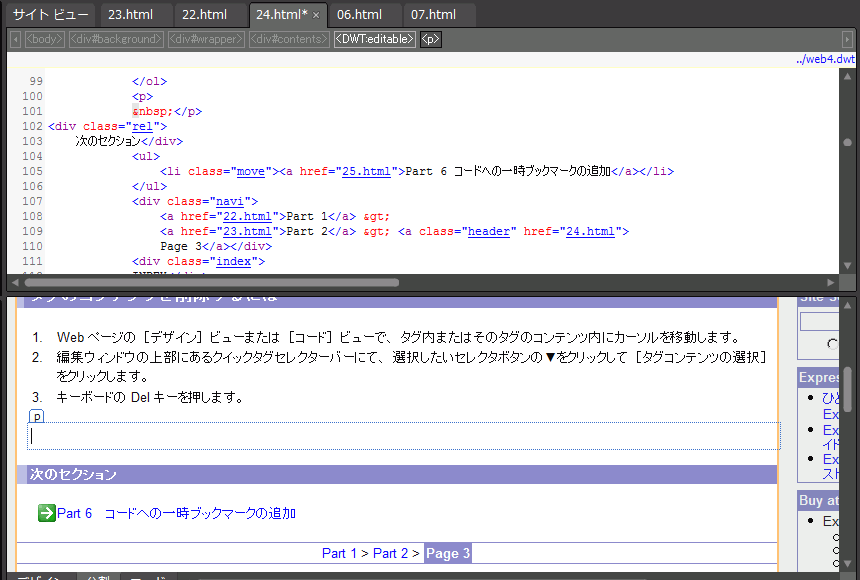Click the tag selector bar right arrow
Viewport: 860px width, 580px height.
click(x=847, y=39)
